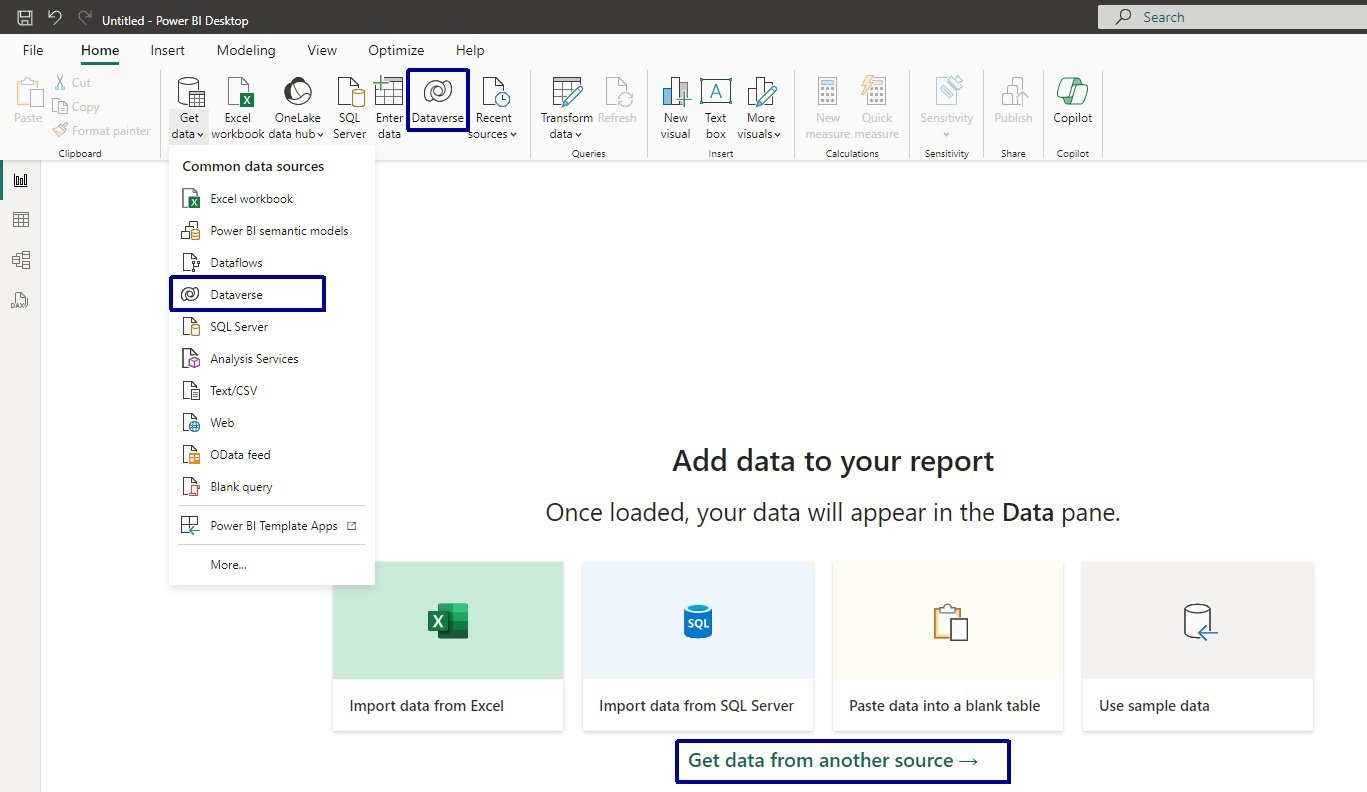Click Paste data into a blank table

tap(948, 646)
